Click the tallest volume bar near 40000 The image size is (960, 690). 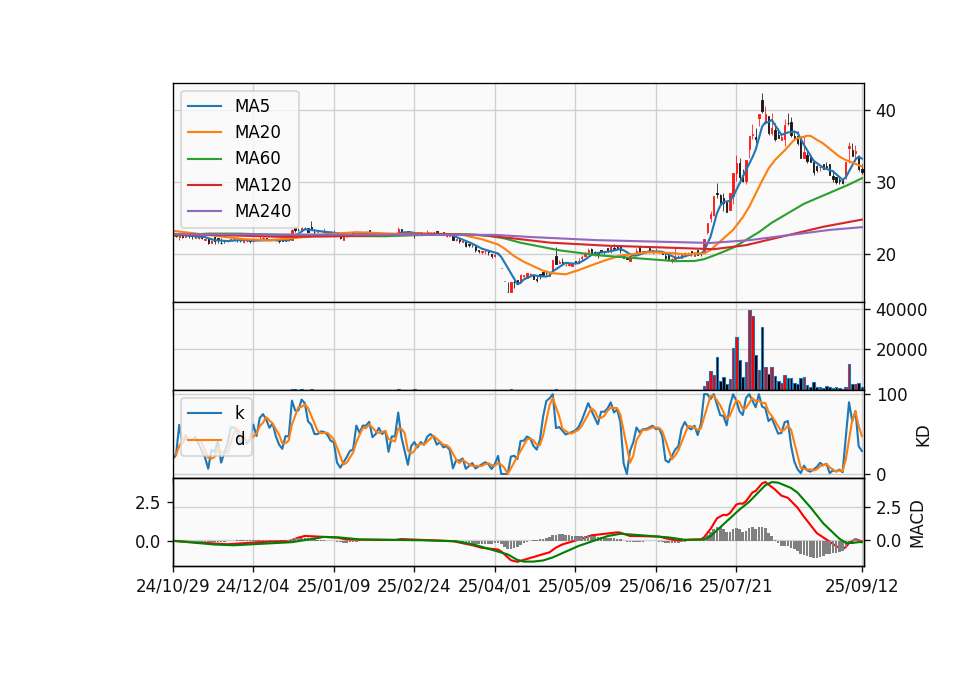coord(749,350)
